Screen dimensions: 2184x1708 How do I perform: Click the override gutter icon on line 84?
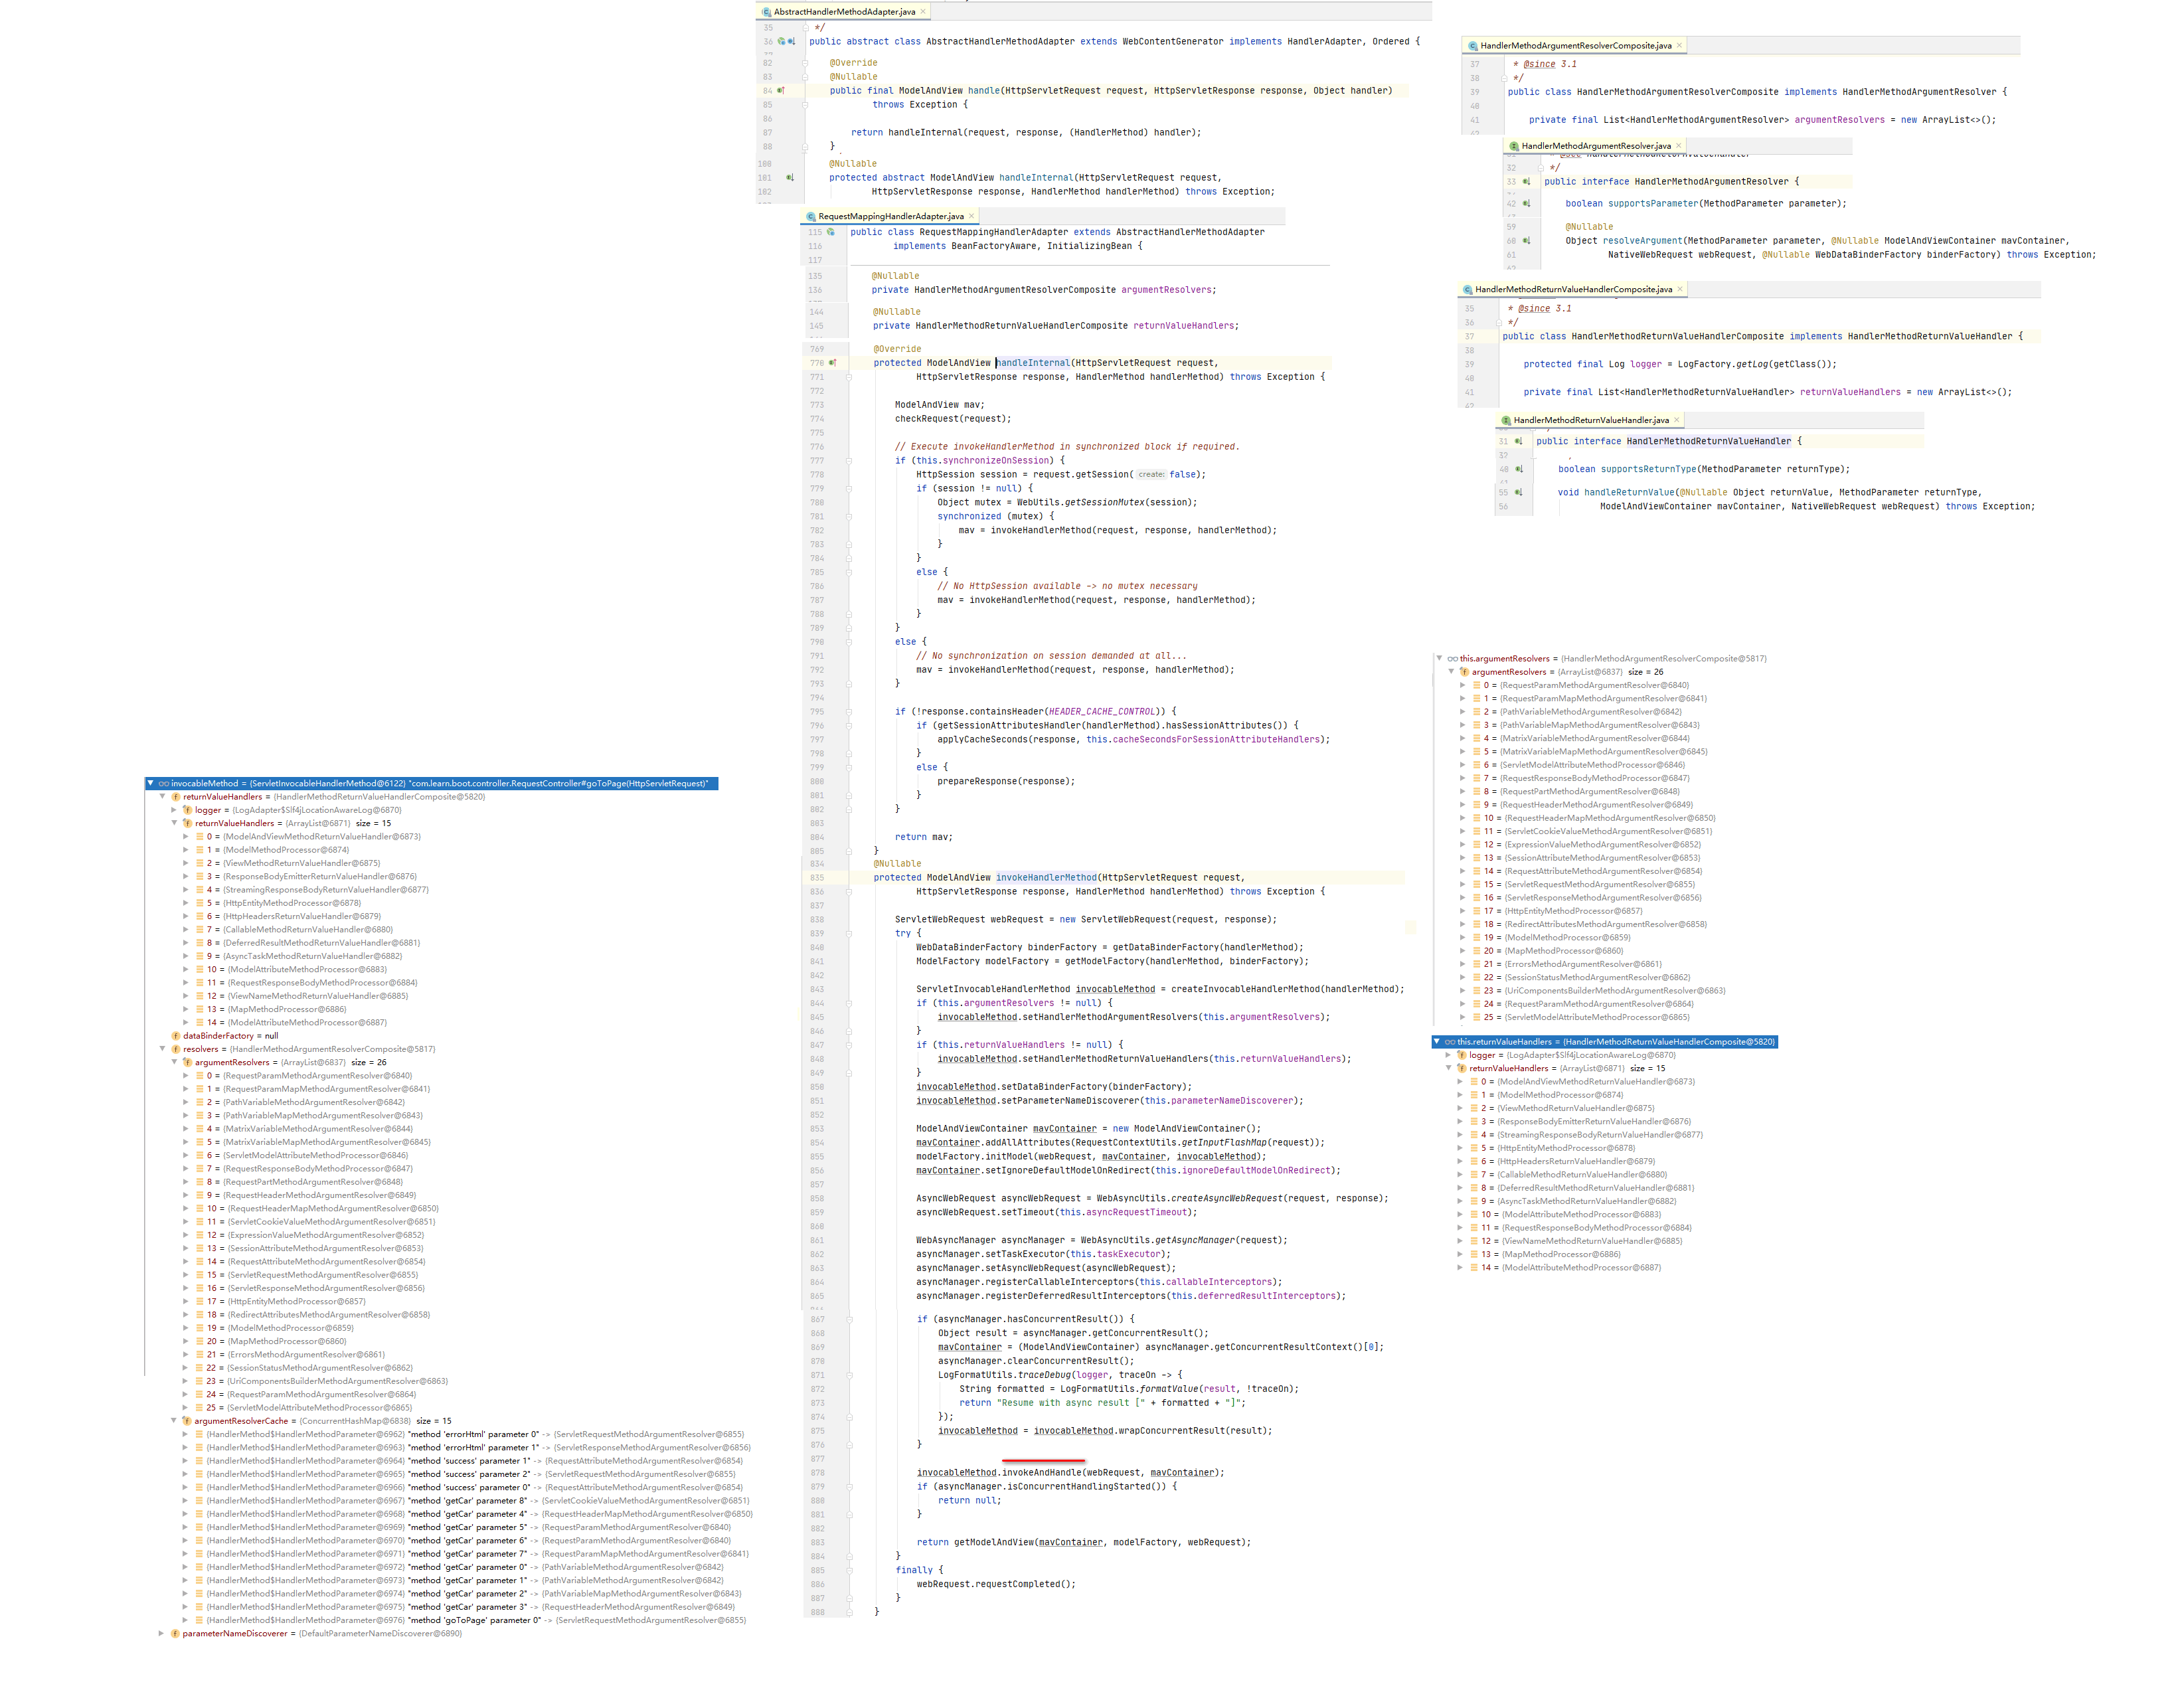point(781,91)
